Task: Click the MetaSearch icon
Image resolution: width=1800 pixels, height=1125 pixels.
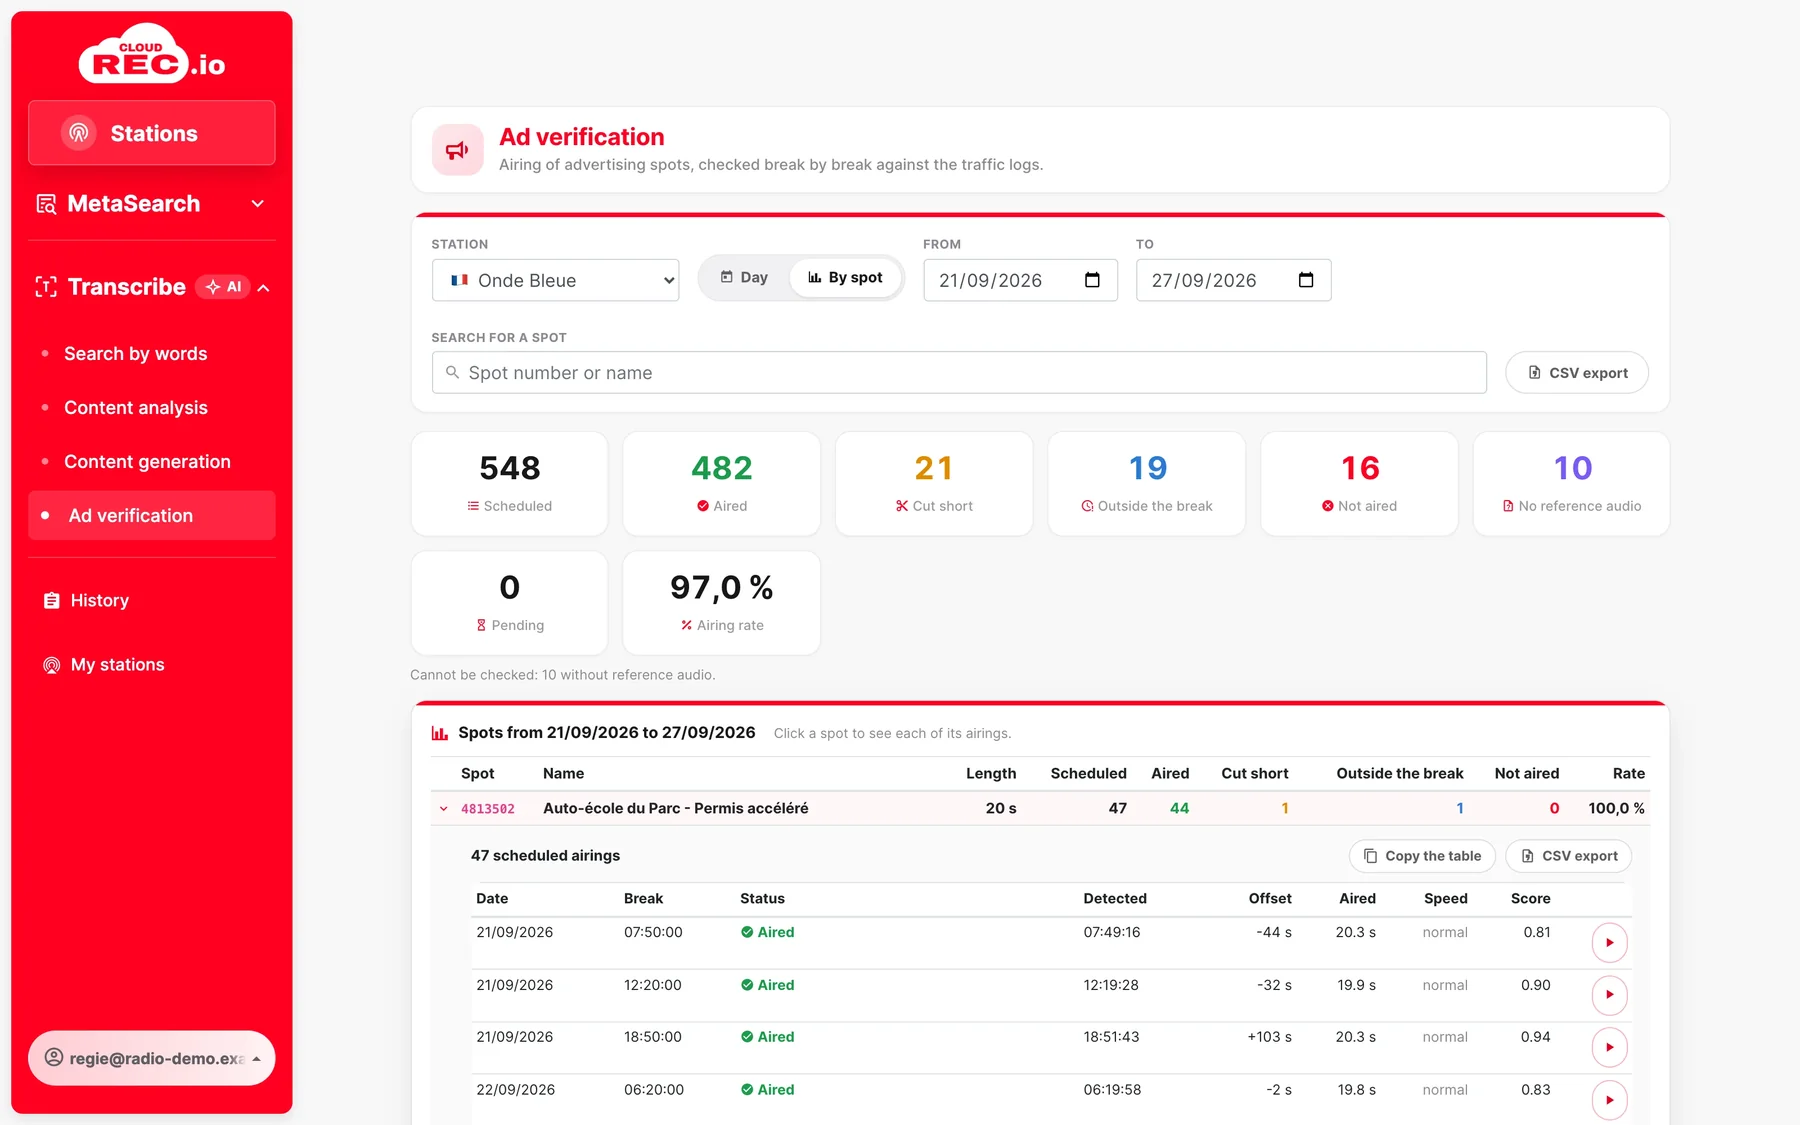Action: [x=46, y=204]
